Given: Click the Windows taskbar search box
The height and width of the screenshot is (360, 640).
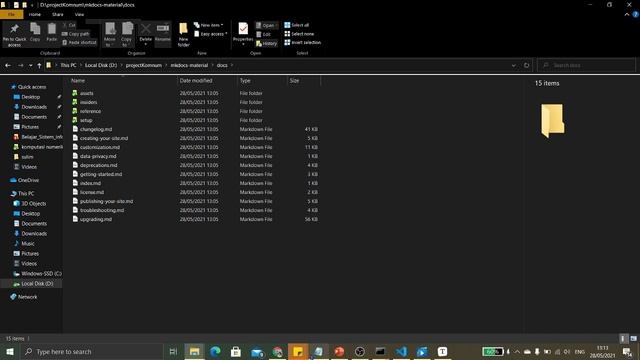Looking at the screenshot, I should point(92,351).
